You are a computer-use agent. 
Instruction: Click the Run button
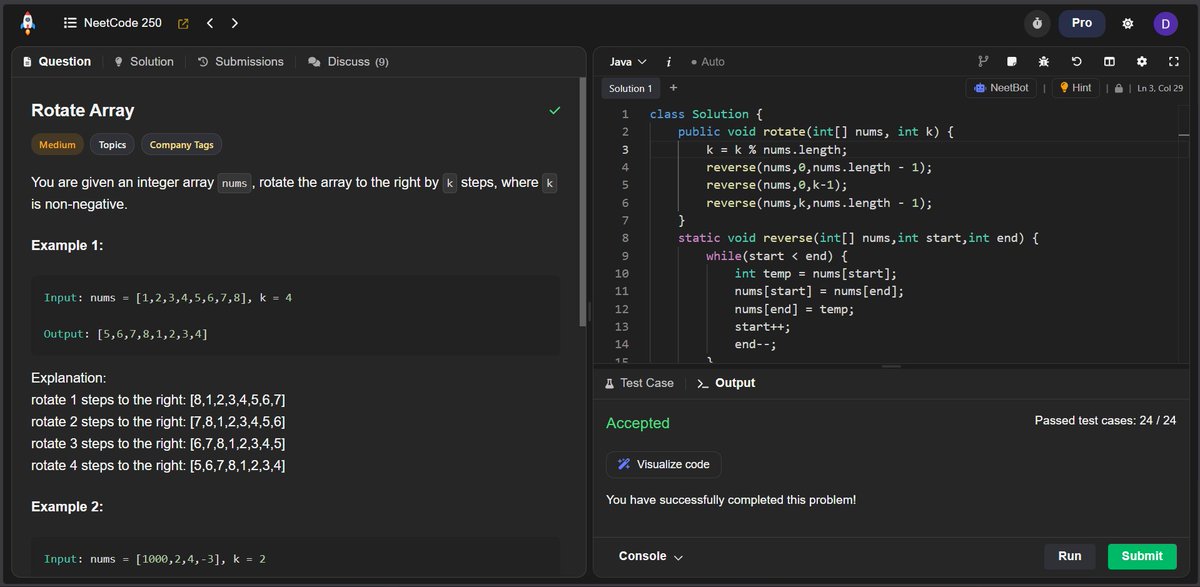point(1069,556)
